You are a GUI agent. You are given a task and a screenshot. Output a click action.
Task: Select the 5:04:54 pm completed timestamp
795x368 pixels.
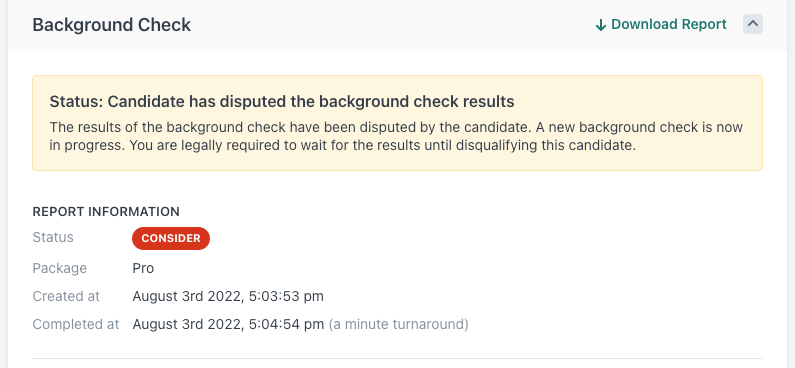(x=286, y=324)
